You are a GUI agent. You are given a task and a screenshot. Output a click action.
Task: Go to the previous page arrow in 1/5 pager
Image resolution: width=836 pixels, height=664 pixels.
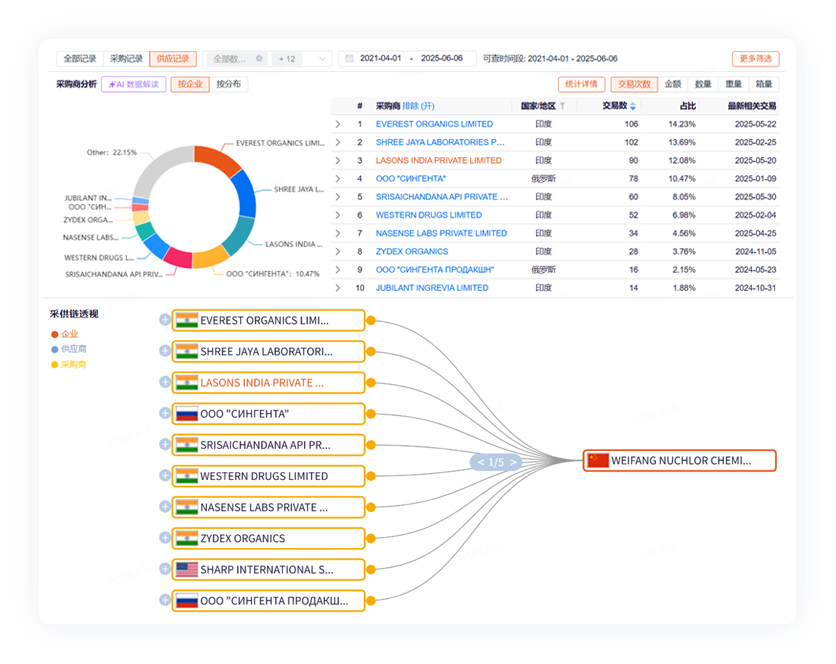(x=481, y=462)
